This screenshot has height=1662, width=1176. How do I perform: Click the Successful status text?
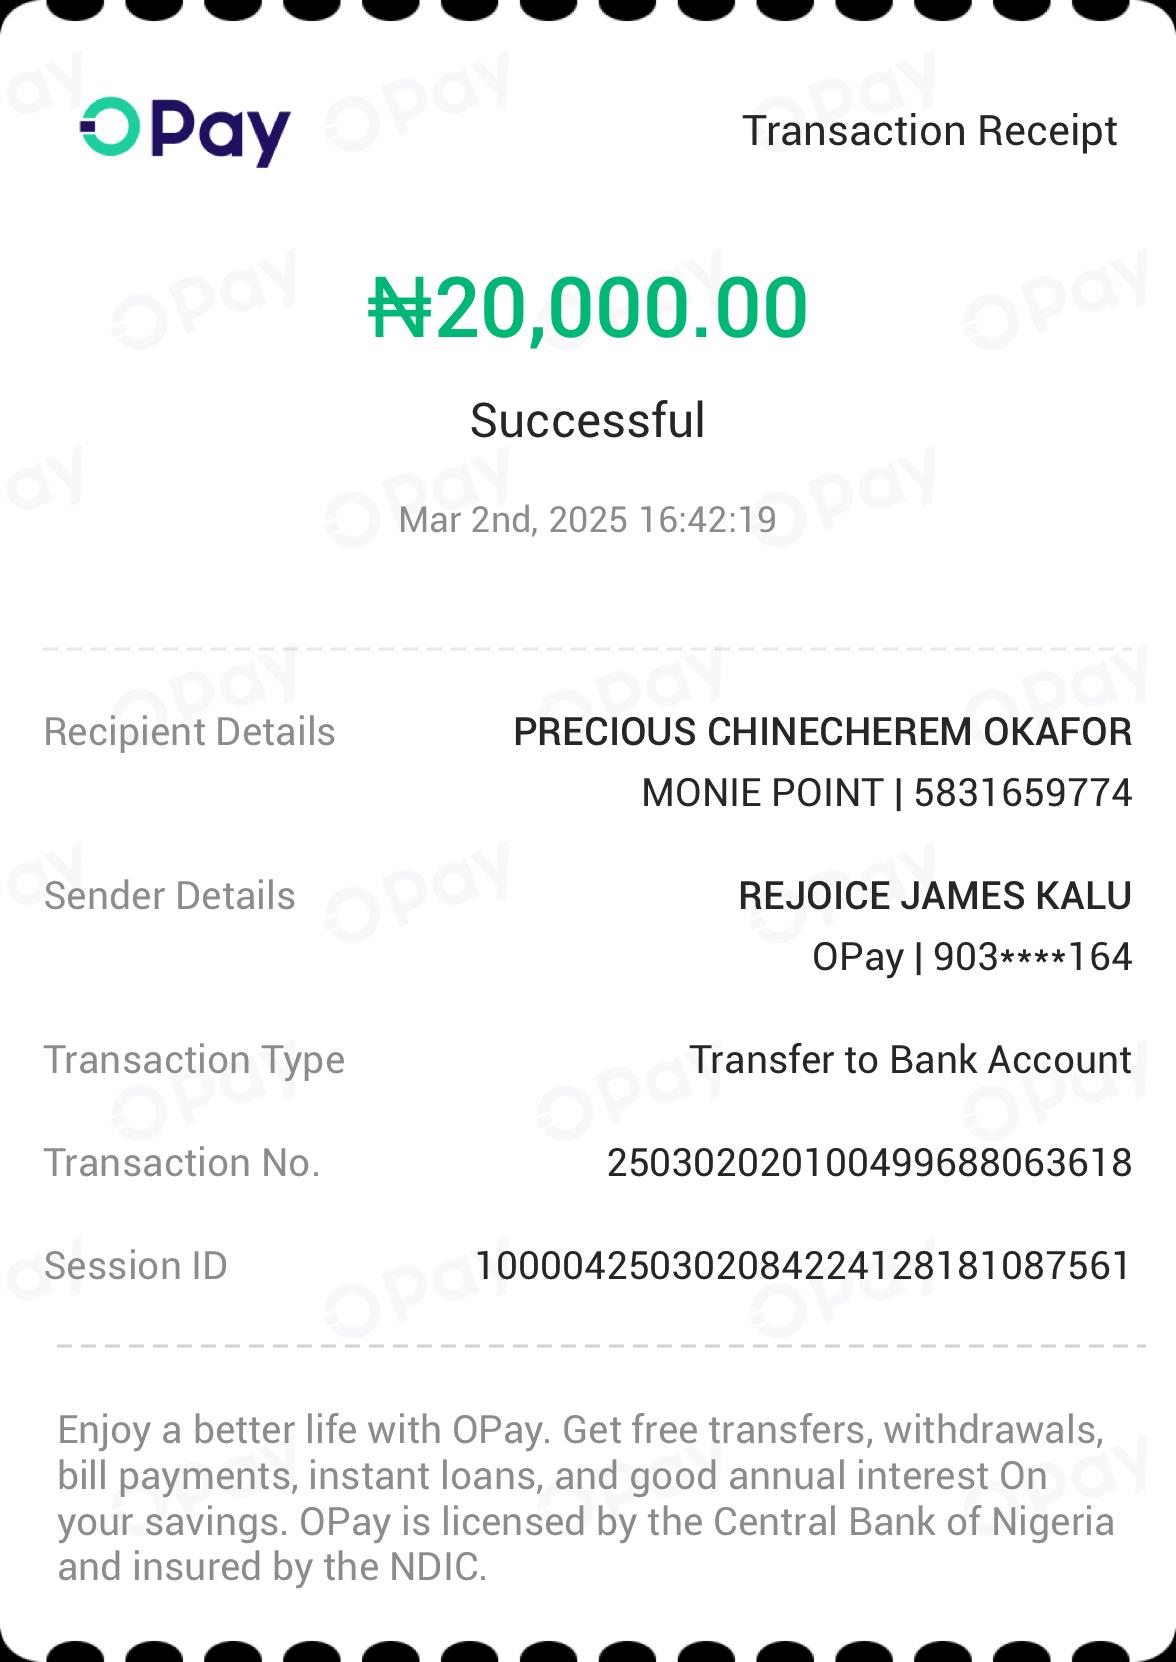point(588,420)
